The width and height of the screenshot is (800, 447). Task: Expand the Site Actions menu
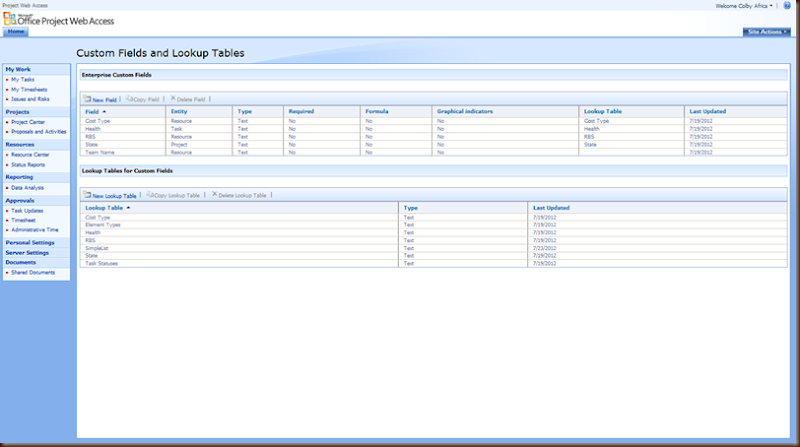click(766, 32)
